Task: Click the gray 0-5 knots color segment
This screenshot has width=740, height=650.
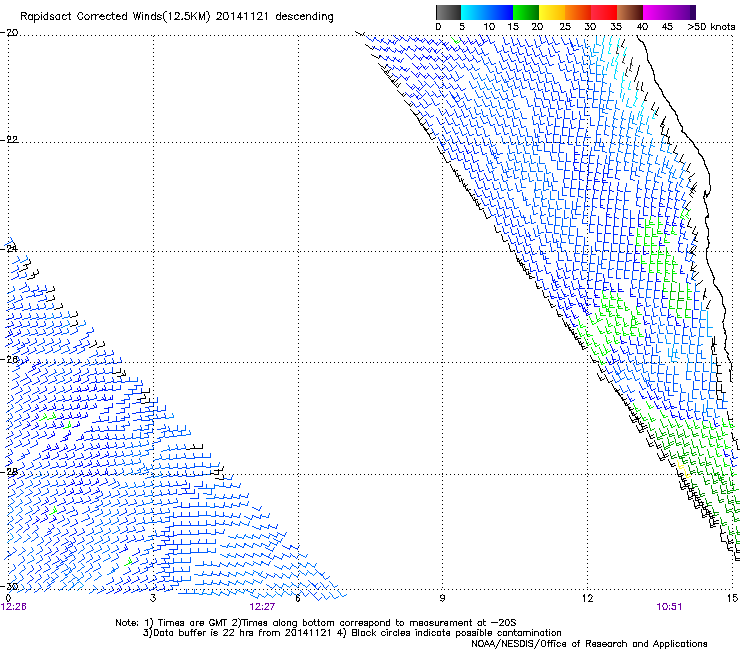Action: pos(448,12)
